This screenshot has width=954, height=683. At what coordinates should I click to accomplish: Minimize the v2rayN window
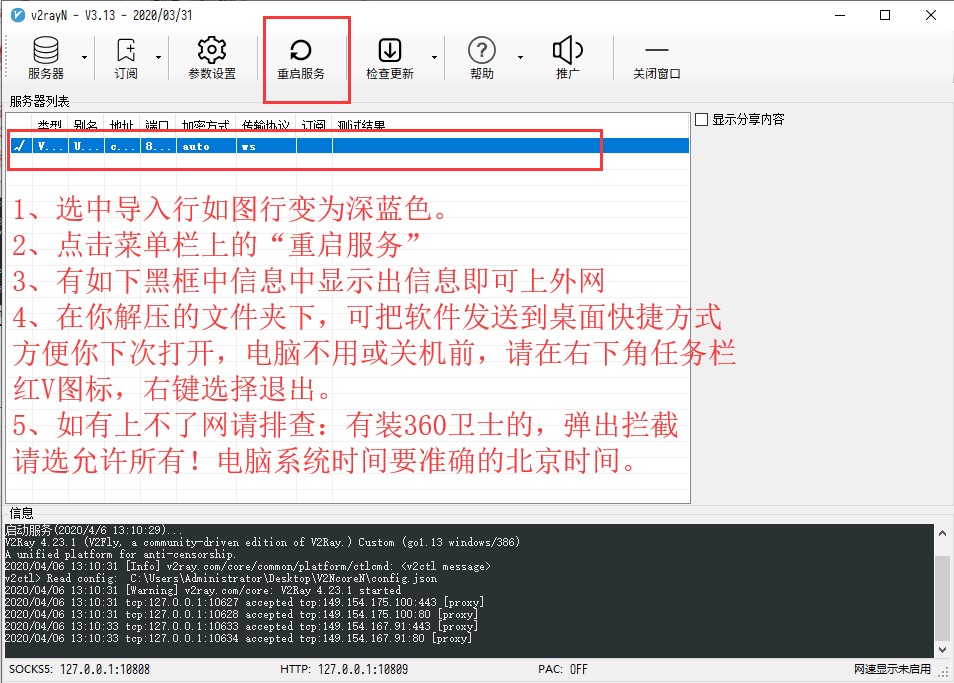840,15
